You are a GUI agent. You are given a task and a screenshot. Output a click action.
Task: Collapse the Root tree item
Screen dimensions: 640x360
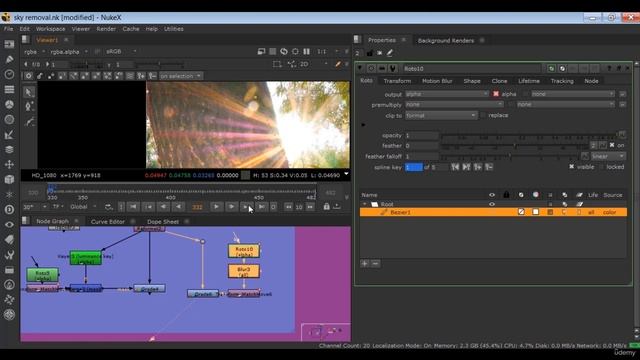[x=364, y=204]
